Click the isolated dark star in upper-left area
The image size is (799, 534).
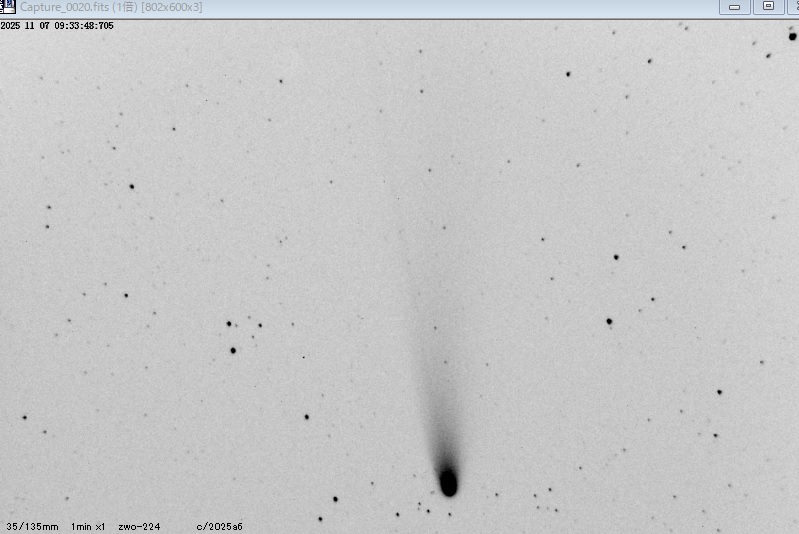point(131,186)
